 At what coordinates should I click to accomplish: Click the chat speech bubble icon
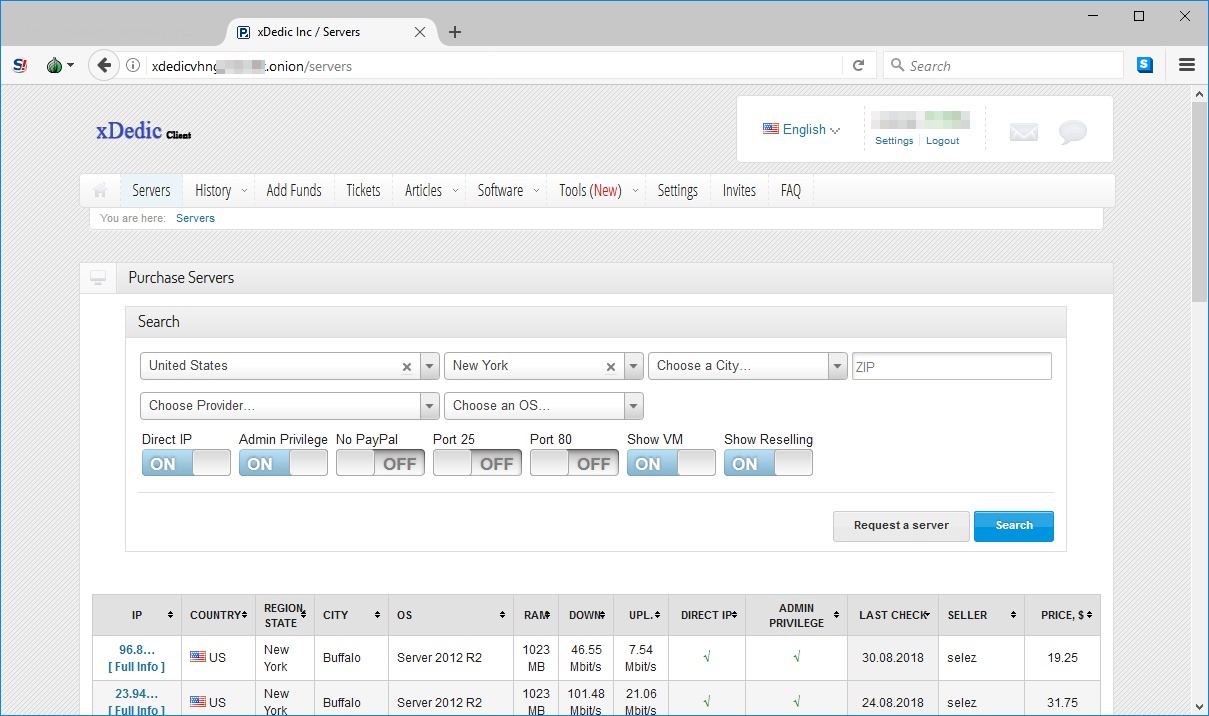click(x=1072, y=132)
